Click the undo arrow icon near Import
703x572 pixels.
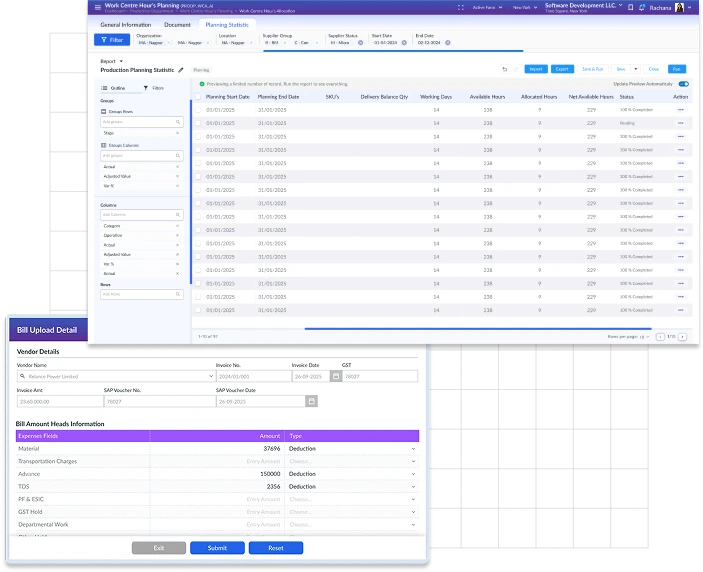point(505,69)
